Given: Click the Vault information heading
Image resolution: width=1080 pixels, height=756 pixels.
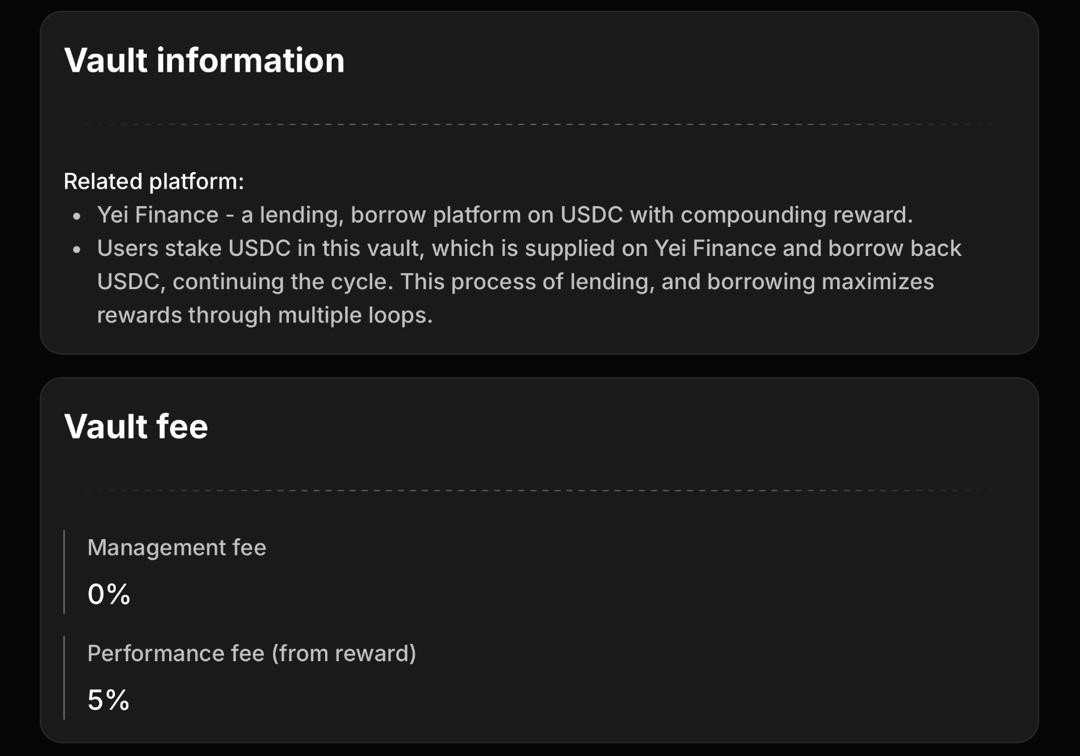Looking at the screenshot, I should pos(204,60).
